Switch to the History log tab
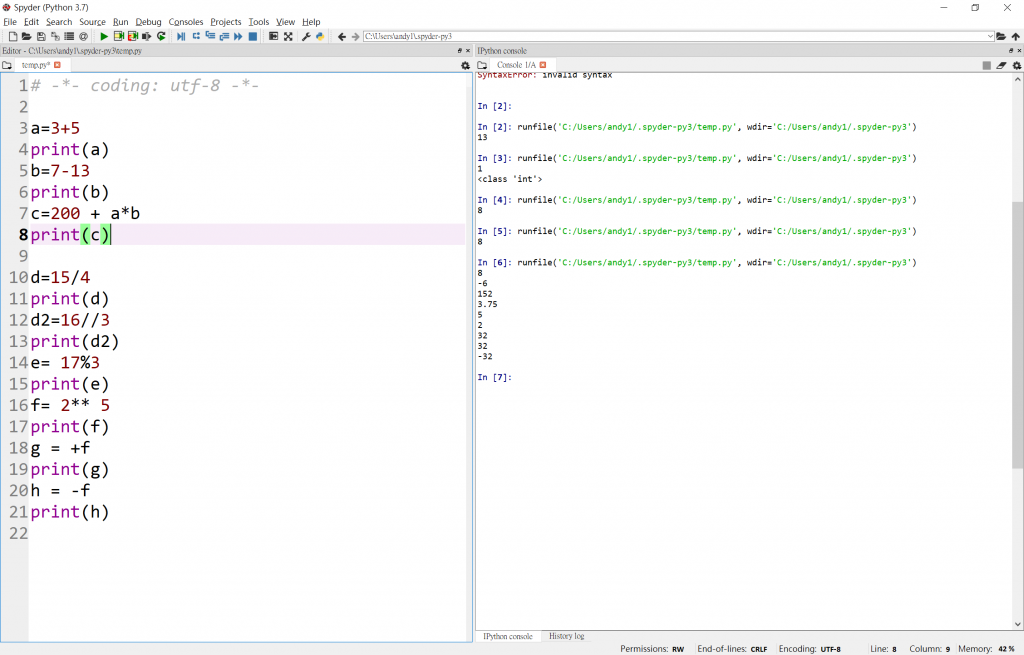This screenshot has height=655, width=1024. point(566,636)
